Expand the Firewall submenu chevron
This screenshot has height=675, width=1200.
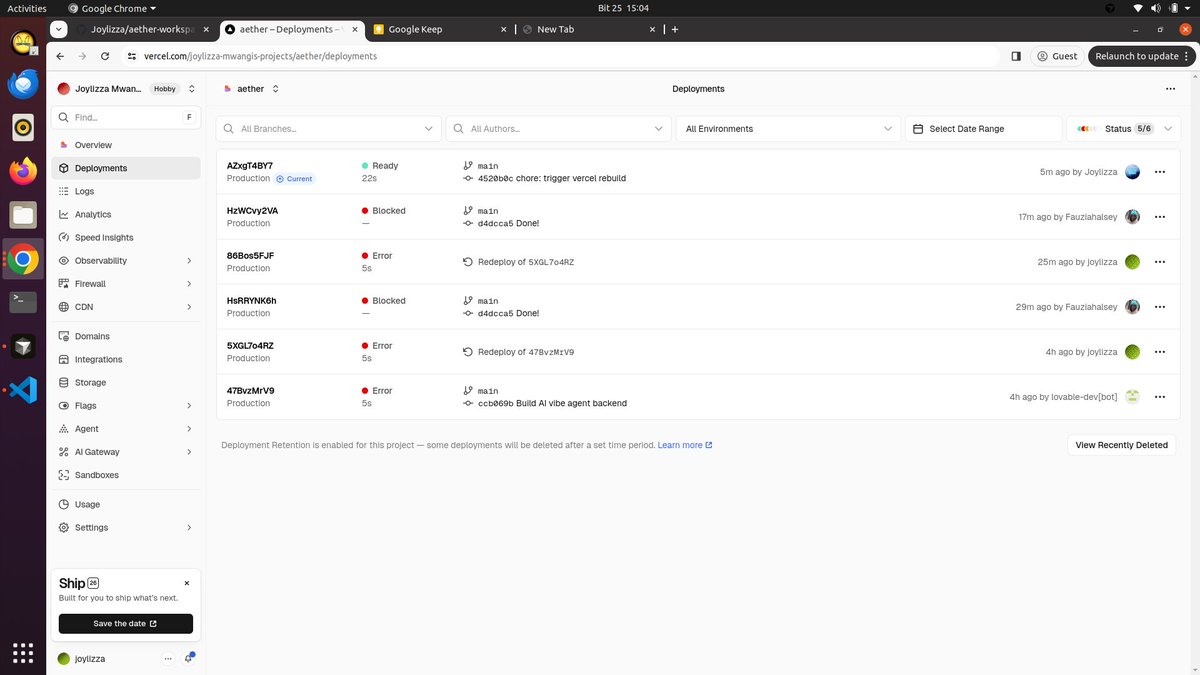click(x=189, y=284)
